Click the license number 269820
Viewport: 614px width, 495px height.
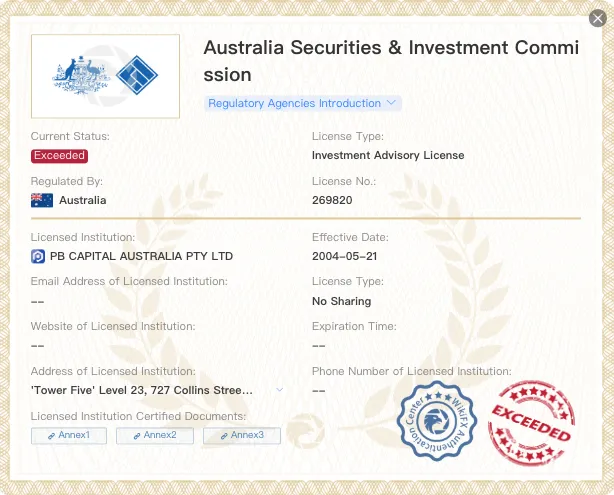click(332, 200)
